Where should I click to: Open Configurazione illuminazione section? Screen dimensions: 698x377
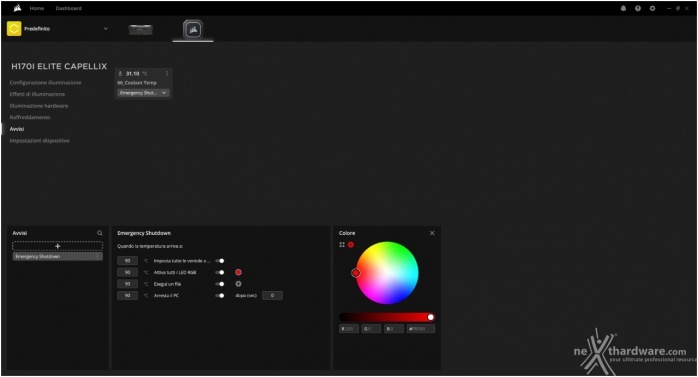[45, 83]
